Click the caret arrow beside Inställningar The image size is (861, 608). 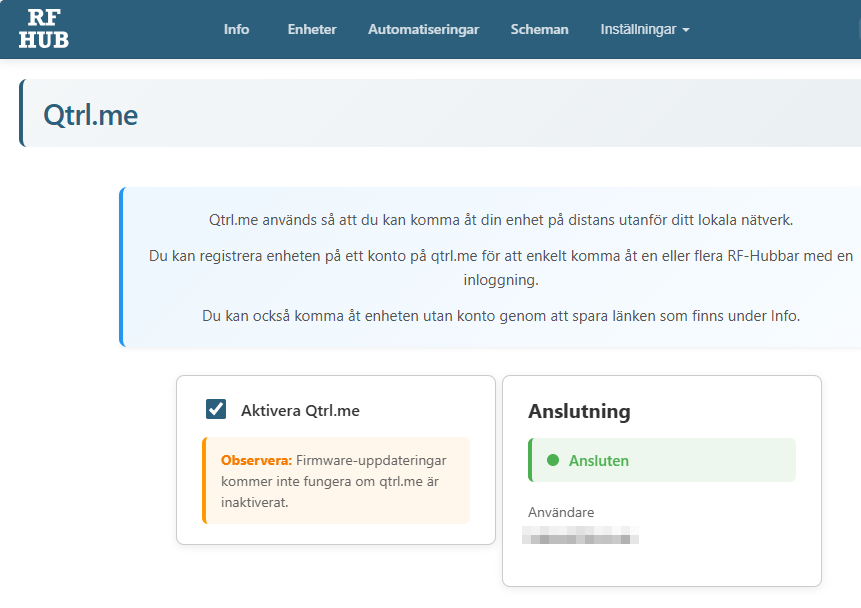pos(686,30)
